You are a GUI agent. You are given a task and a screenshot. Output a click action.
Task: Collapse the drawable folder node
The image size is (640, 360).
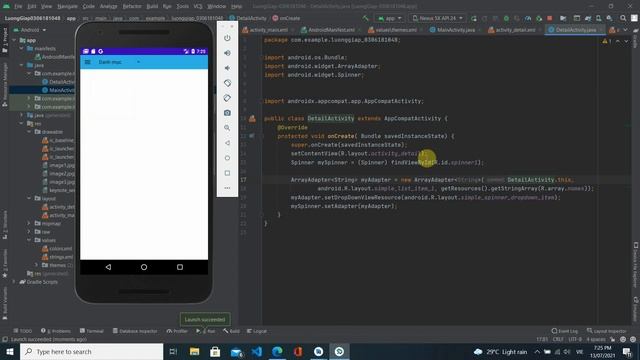click(x=29, y=132)
